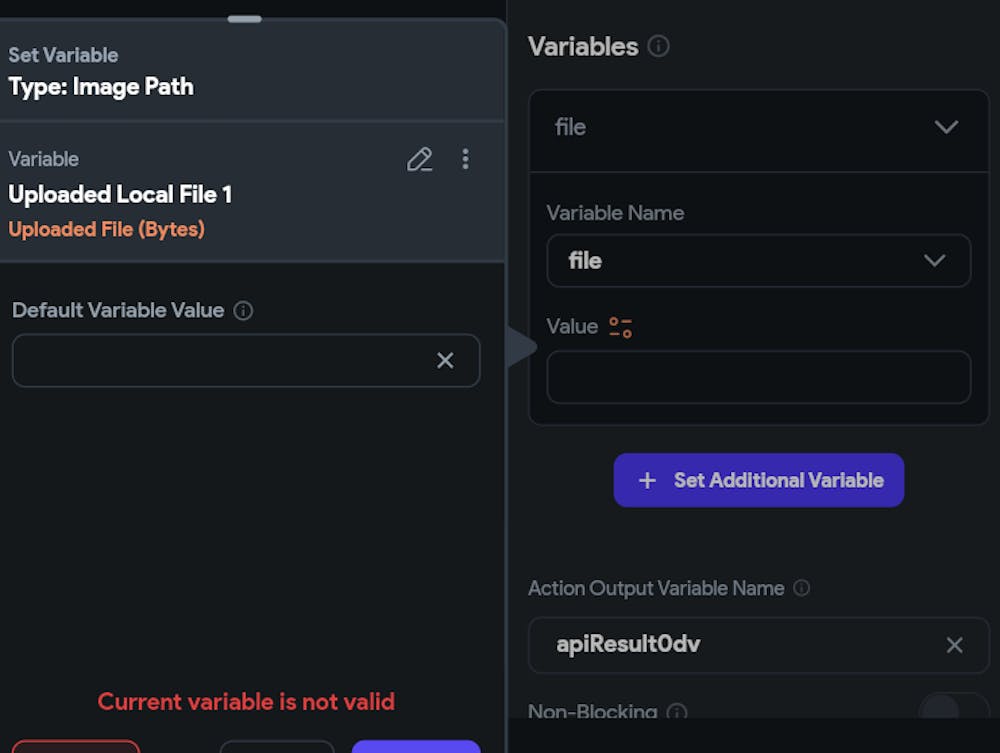
Task: Click the pencil edit icon for the variable
Action: pos(420,159)
